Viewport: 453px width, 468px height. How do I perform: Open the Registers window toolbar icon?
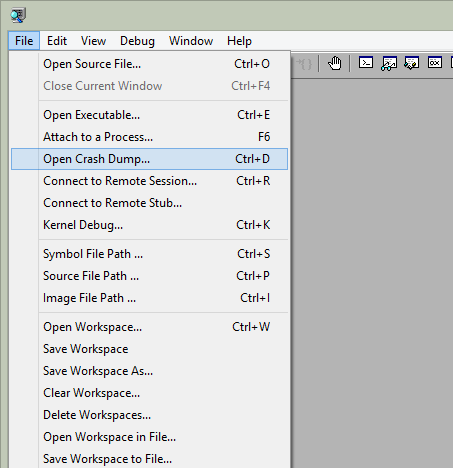435,63
